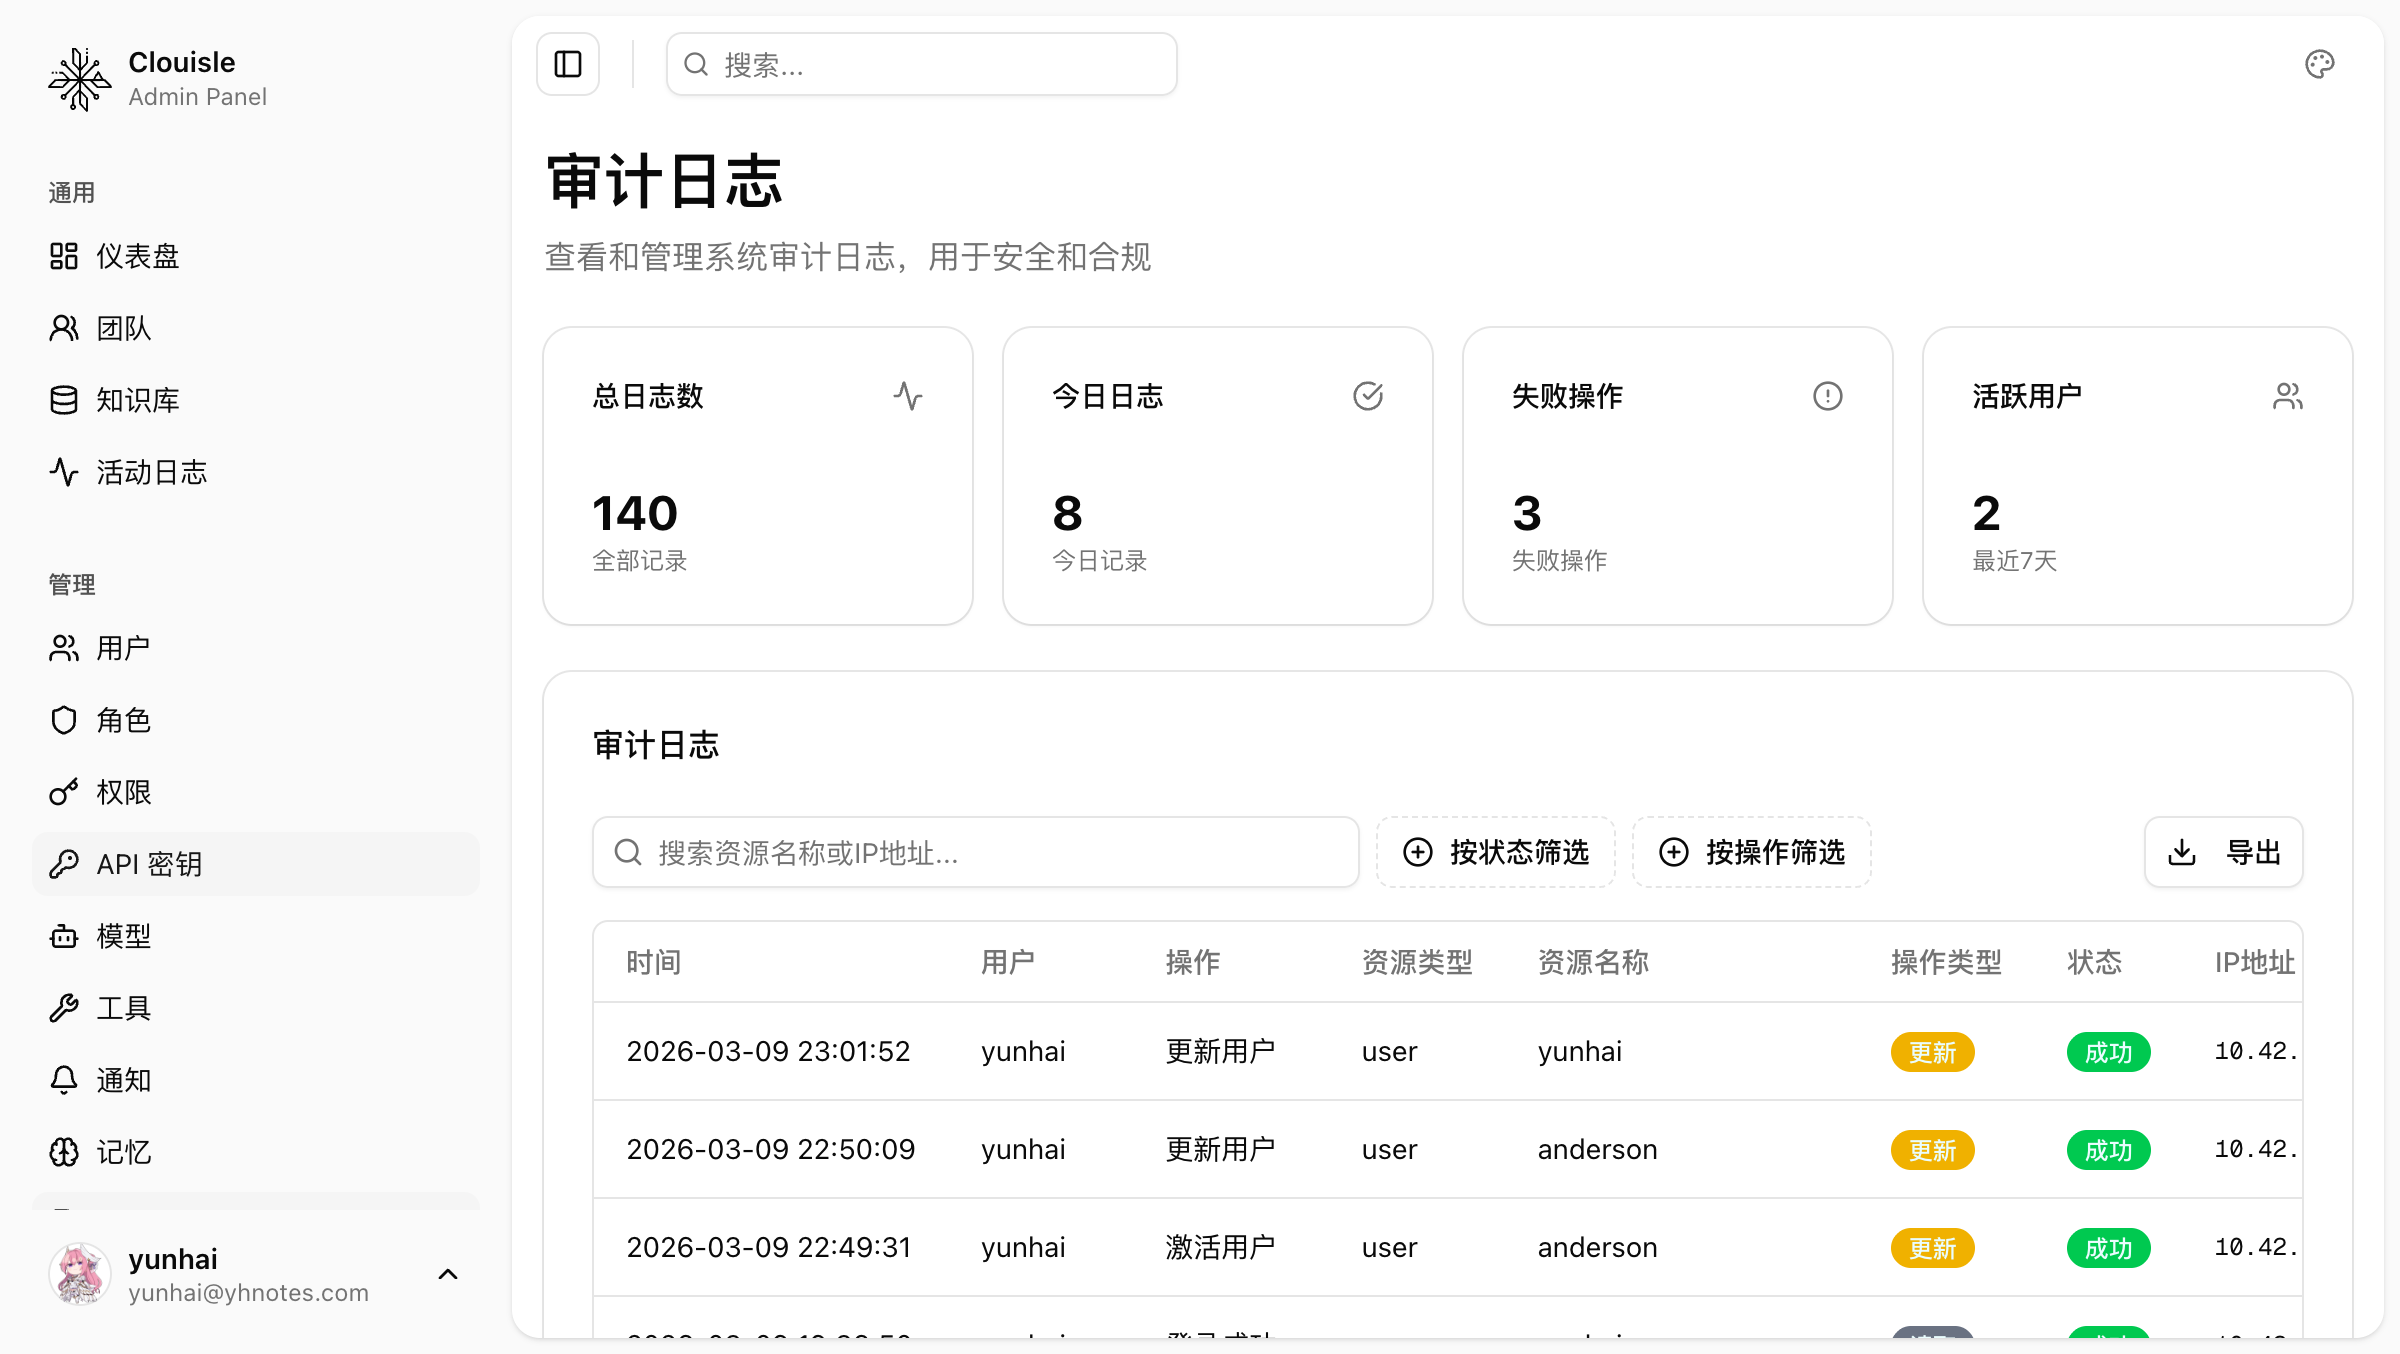This screenshot has width=2400, height=1354.
Task: Open the 仪表盘 dashboard menu item
Action: (x=138, y=256)
